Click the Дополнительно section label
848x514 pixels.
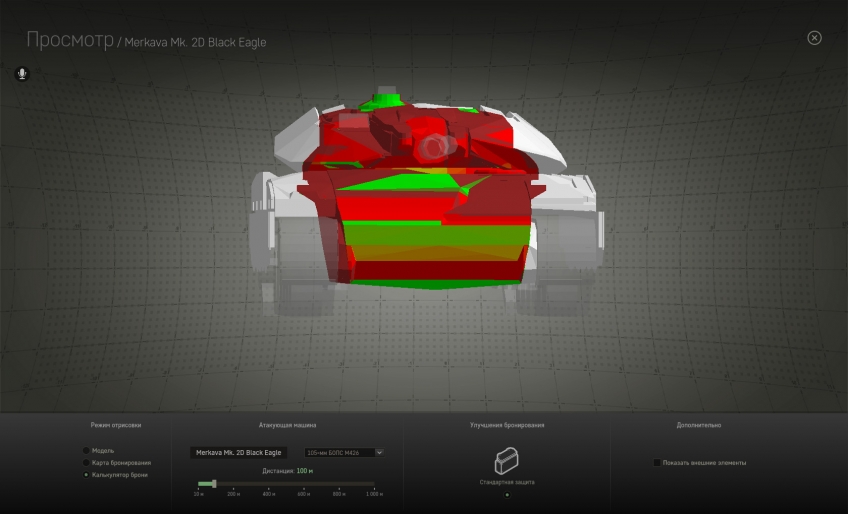click(x=699, y=425)
